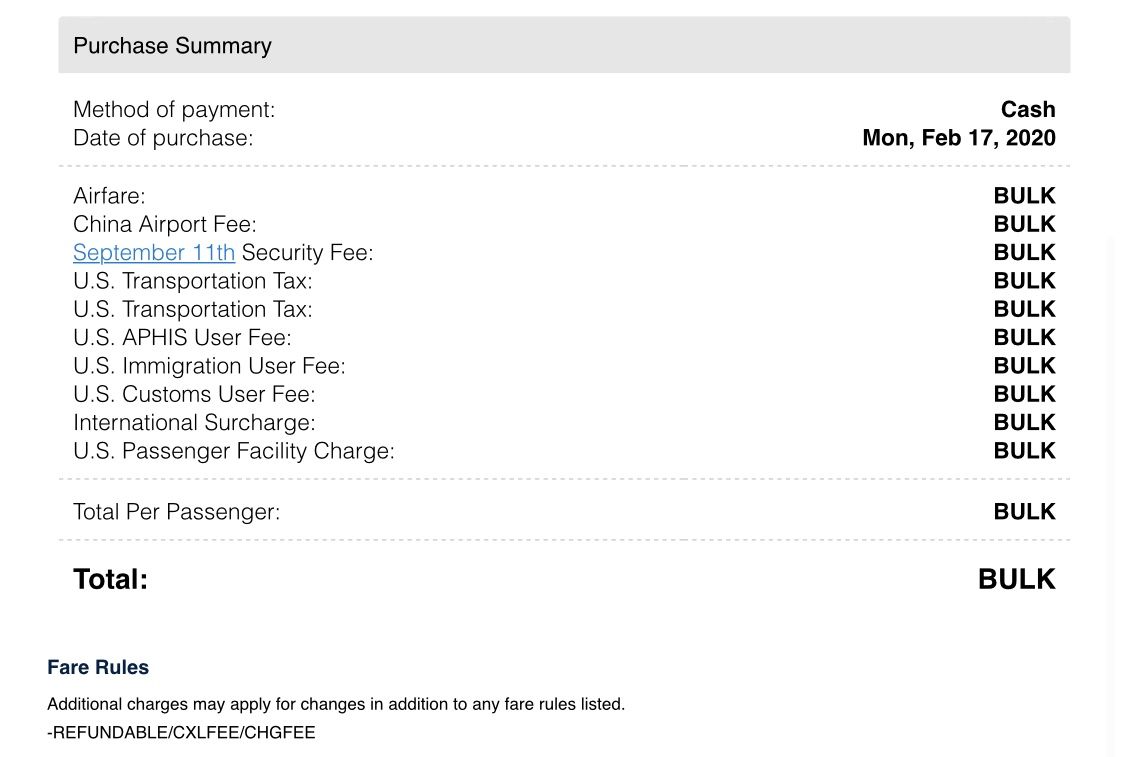Screen dimensions: 1124x757
Task: Select the Cash payment value
Action: coord(1028,110)
